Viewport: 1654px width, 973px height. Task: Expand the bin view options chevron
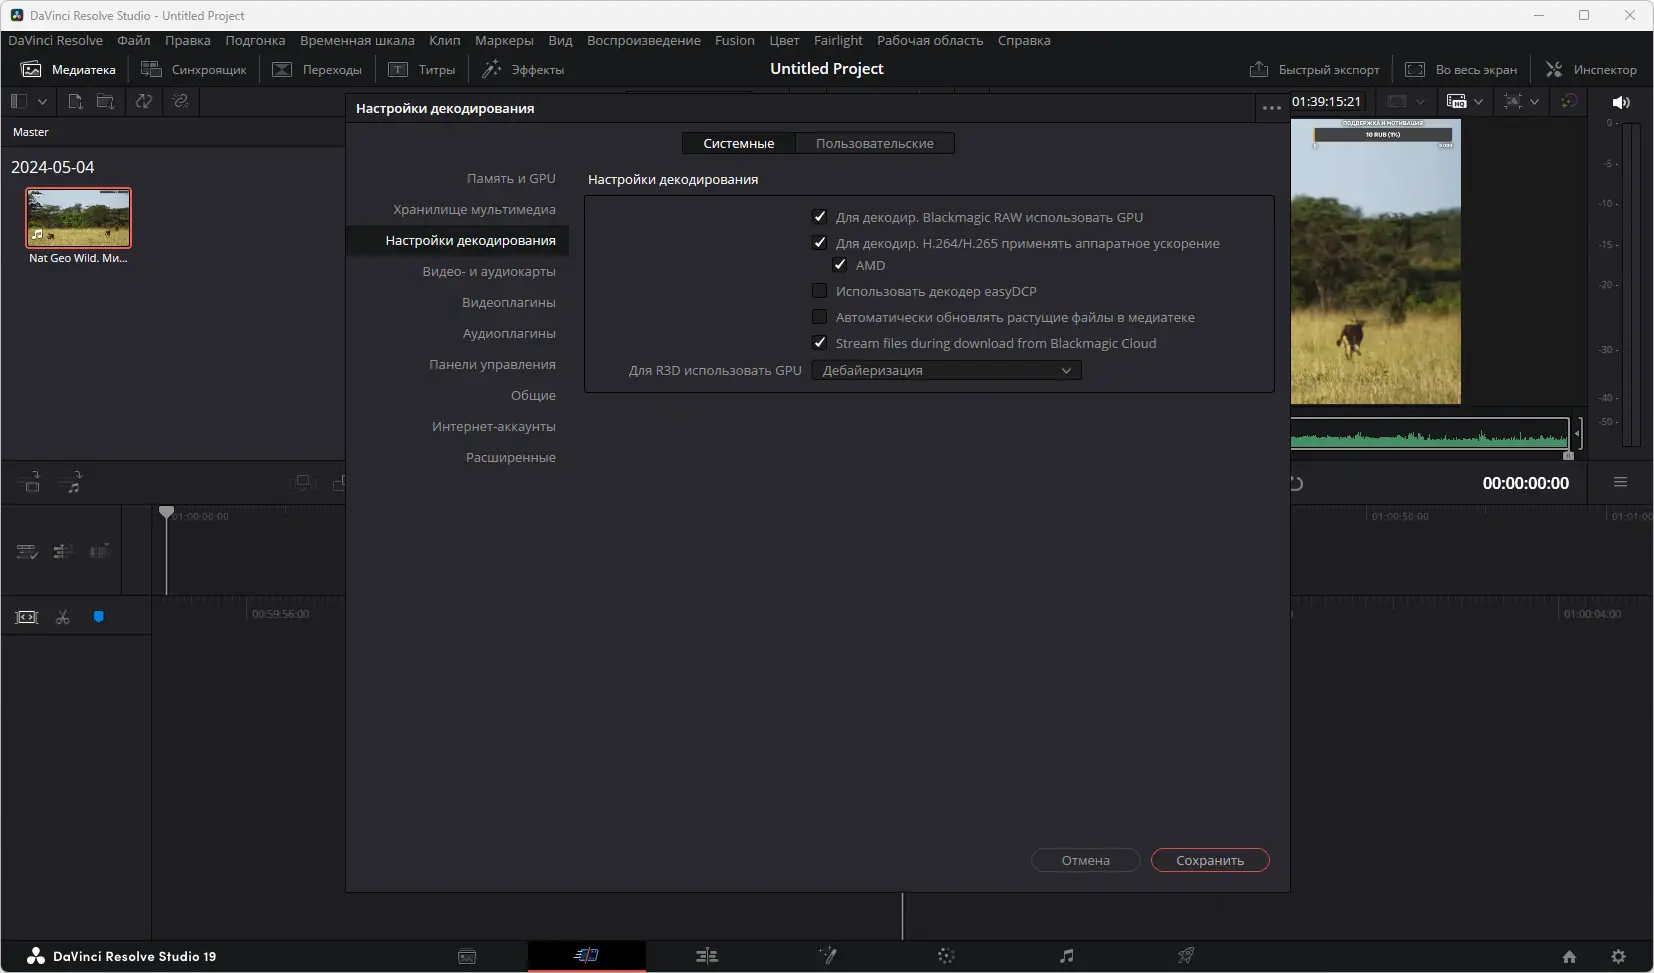42,101
